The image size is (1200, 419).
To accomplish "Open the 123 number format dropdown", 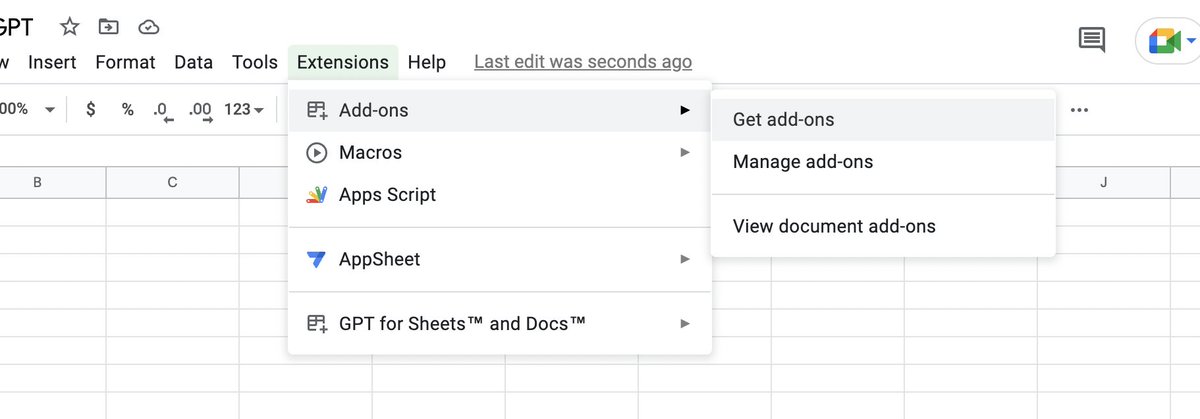I will [x=243, y=109].
